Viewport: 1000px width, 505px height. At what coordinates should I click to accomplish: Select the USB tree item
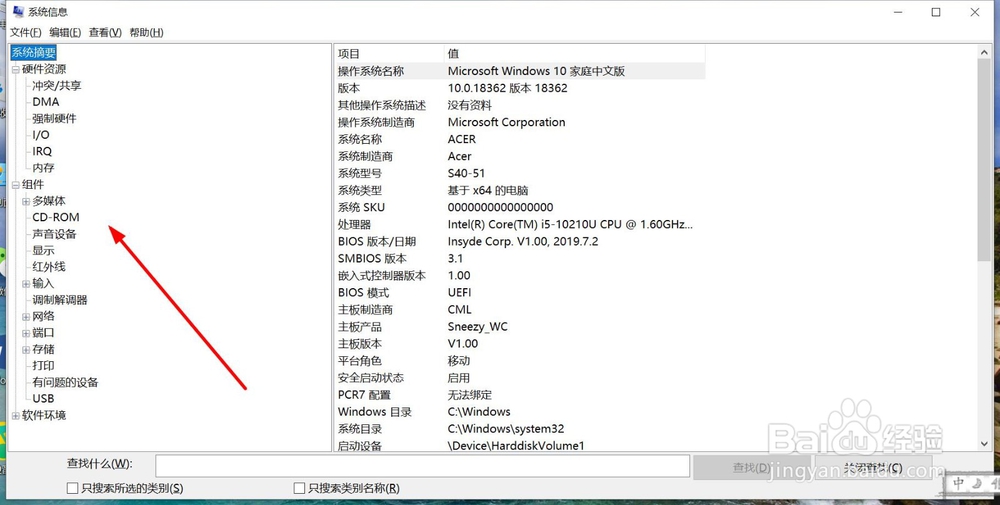coord(43,399)
